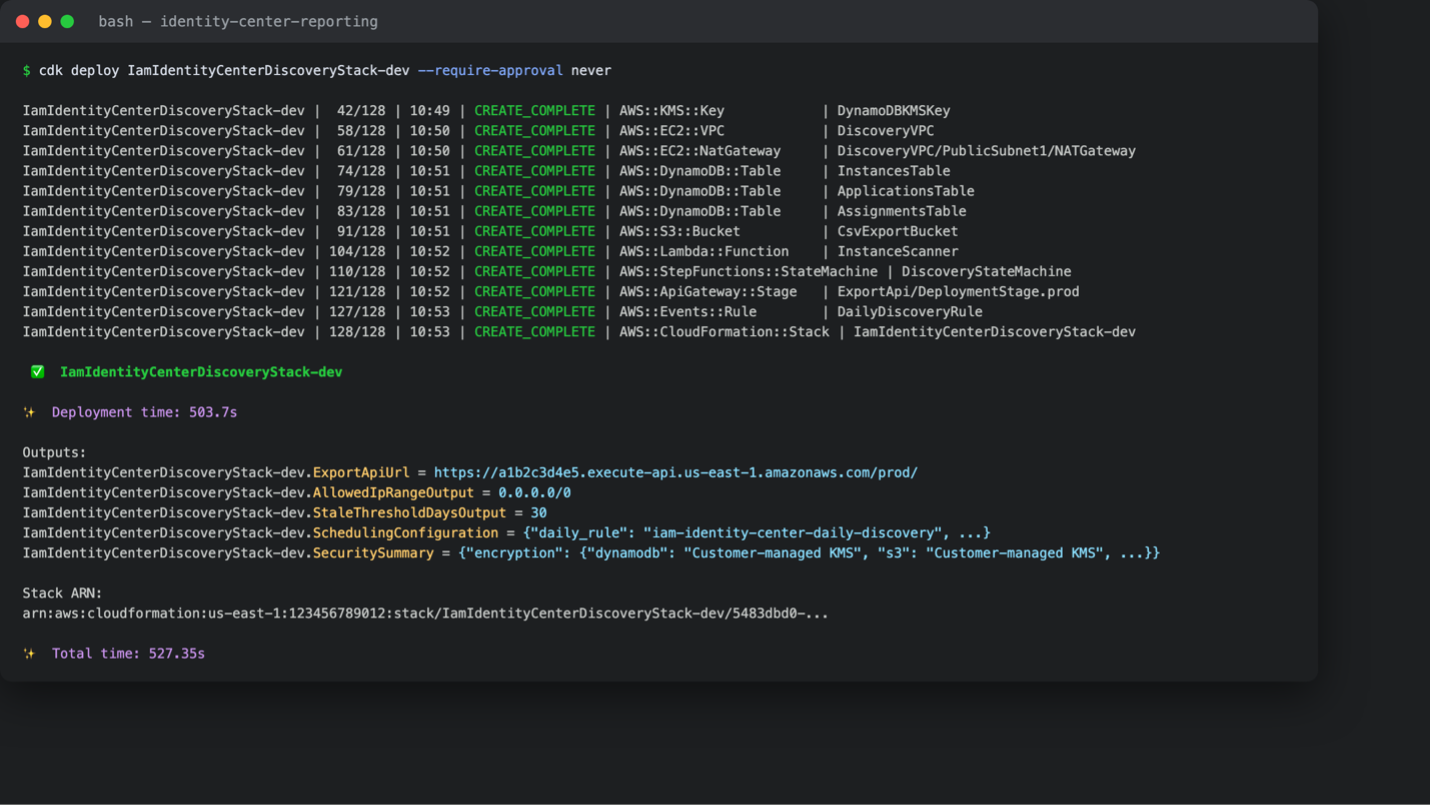
Task: Select the 'DailyDiscoveryRule' resource name
Action: [910, 311]
